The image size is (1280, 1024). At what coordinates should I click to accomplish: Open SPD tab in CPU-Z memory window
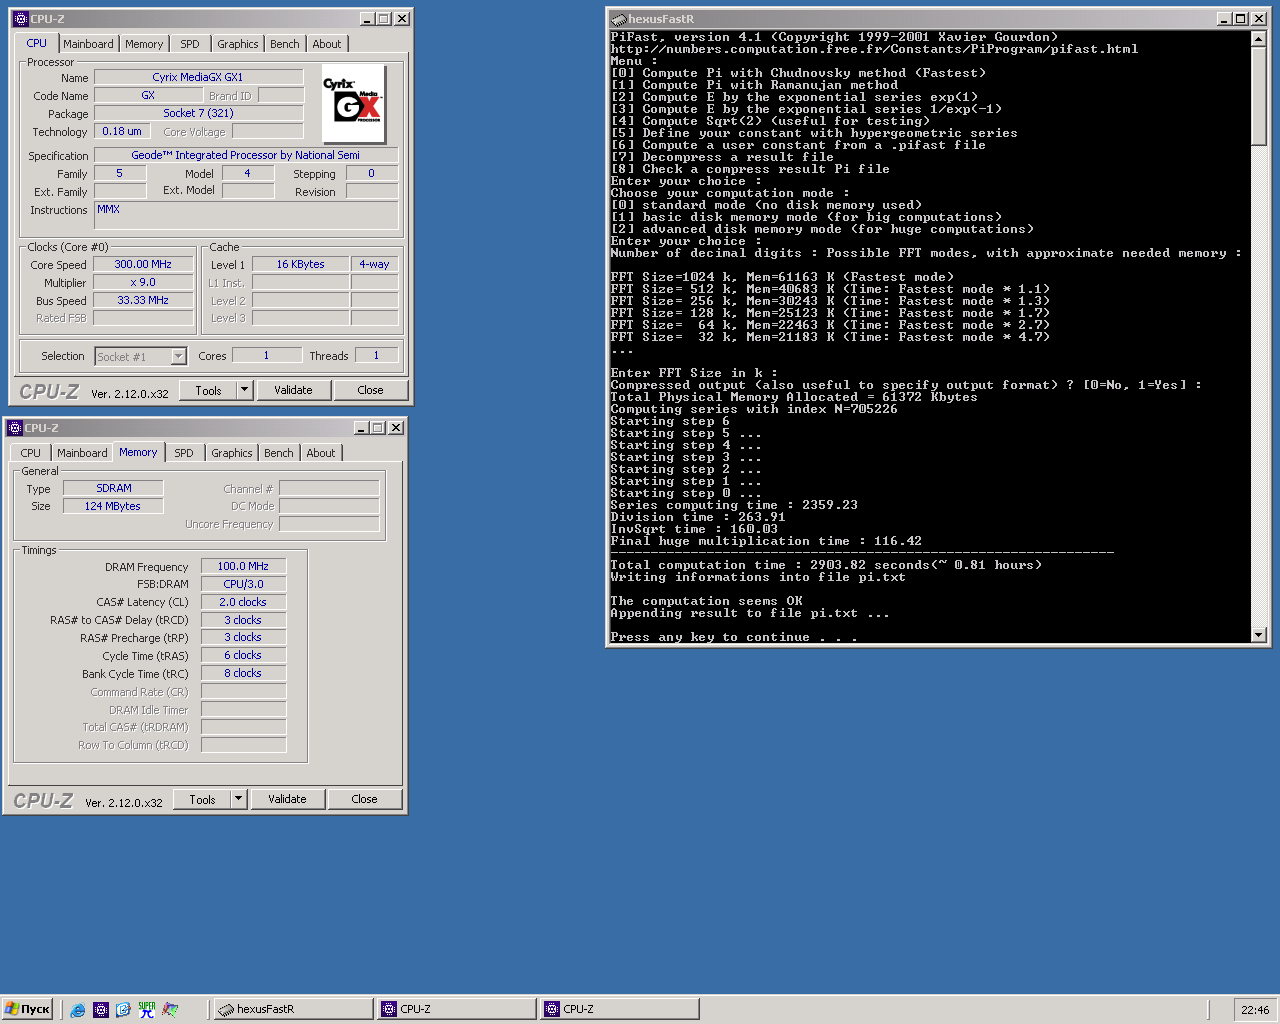click(x=184, y=453)
